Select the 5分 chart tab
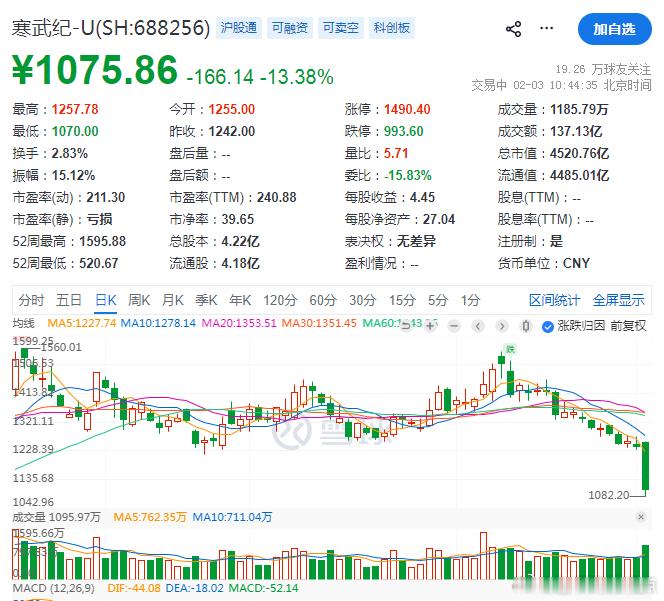Image resolution: width=664 pixels, height=601 pixels. (x=437, y=300)
